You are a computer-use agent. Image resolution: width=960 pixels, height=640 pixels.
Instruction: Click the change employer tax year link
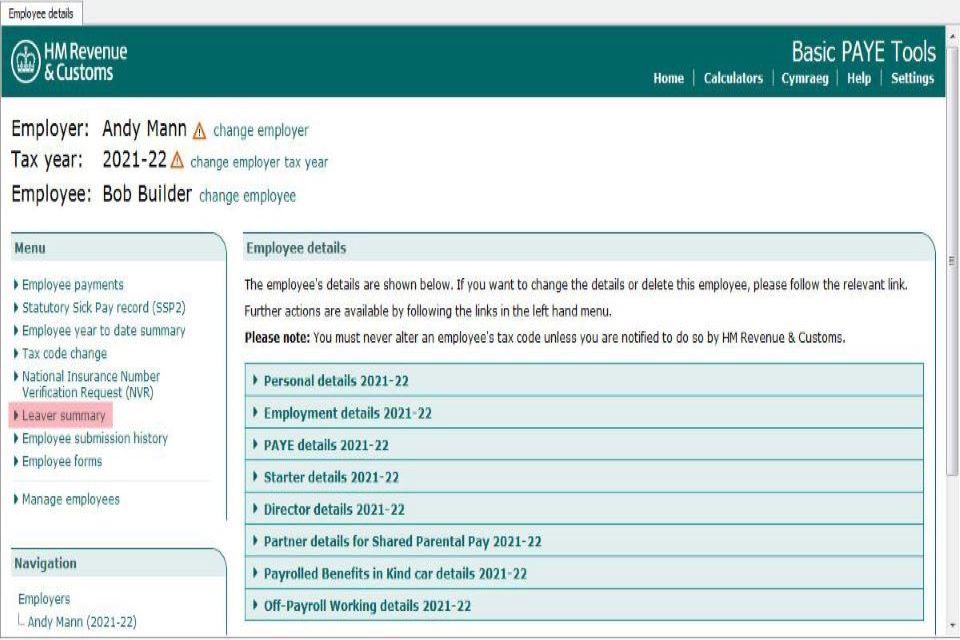coord(259,162)
